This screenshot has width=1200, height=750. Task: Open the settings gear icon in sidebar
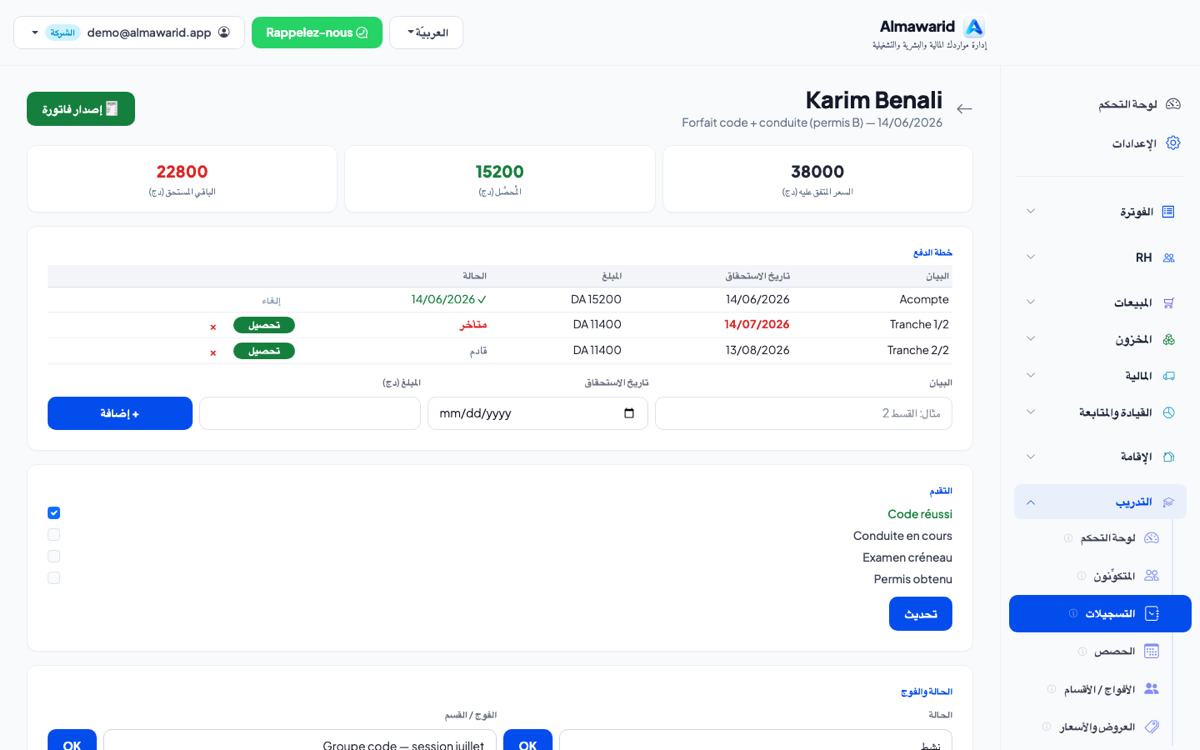click(x=1173, y=143)
